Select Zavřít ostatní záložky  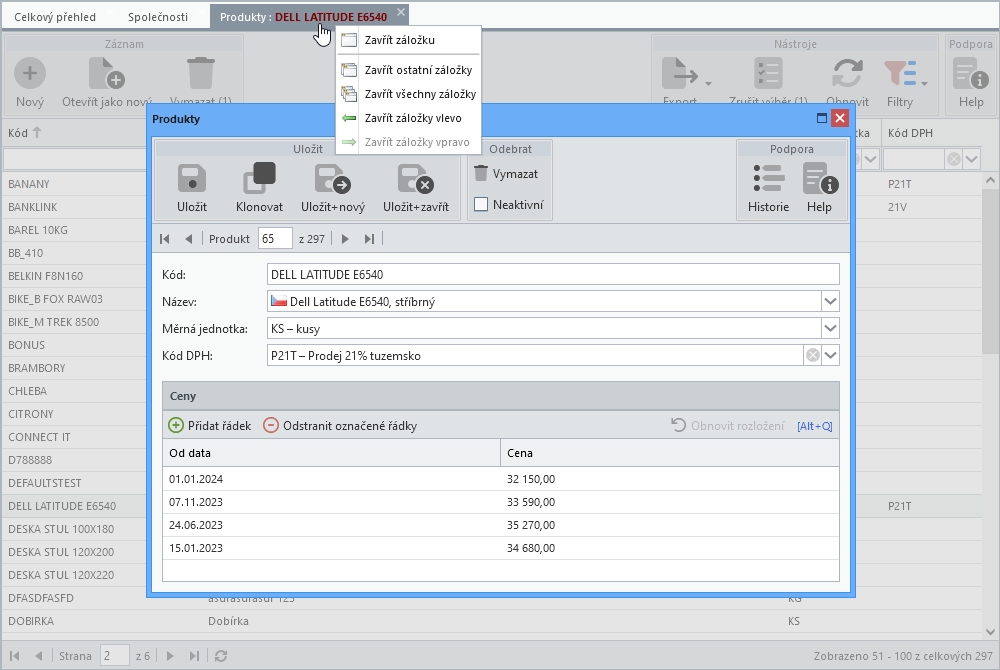pyautogui.click(x=408, y=70)
